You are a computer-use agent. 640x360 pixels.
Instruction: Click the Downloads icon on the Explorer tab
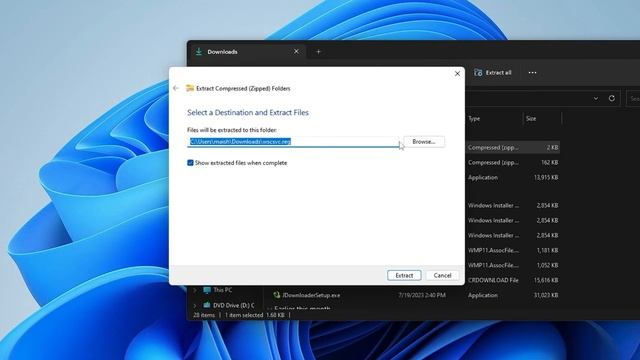click(x=199, y=52)
